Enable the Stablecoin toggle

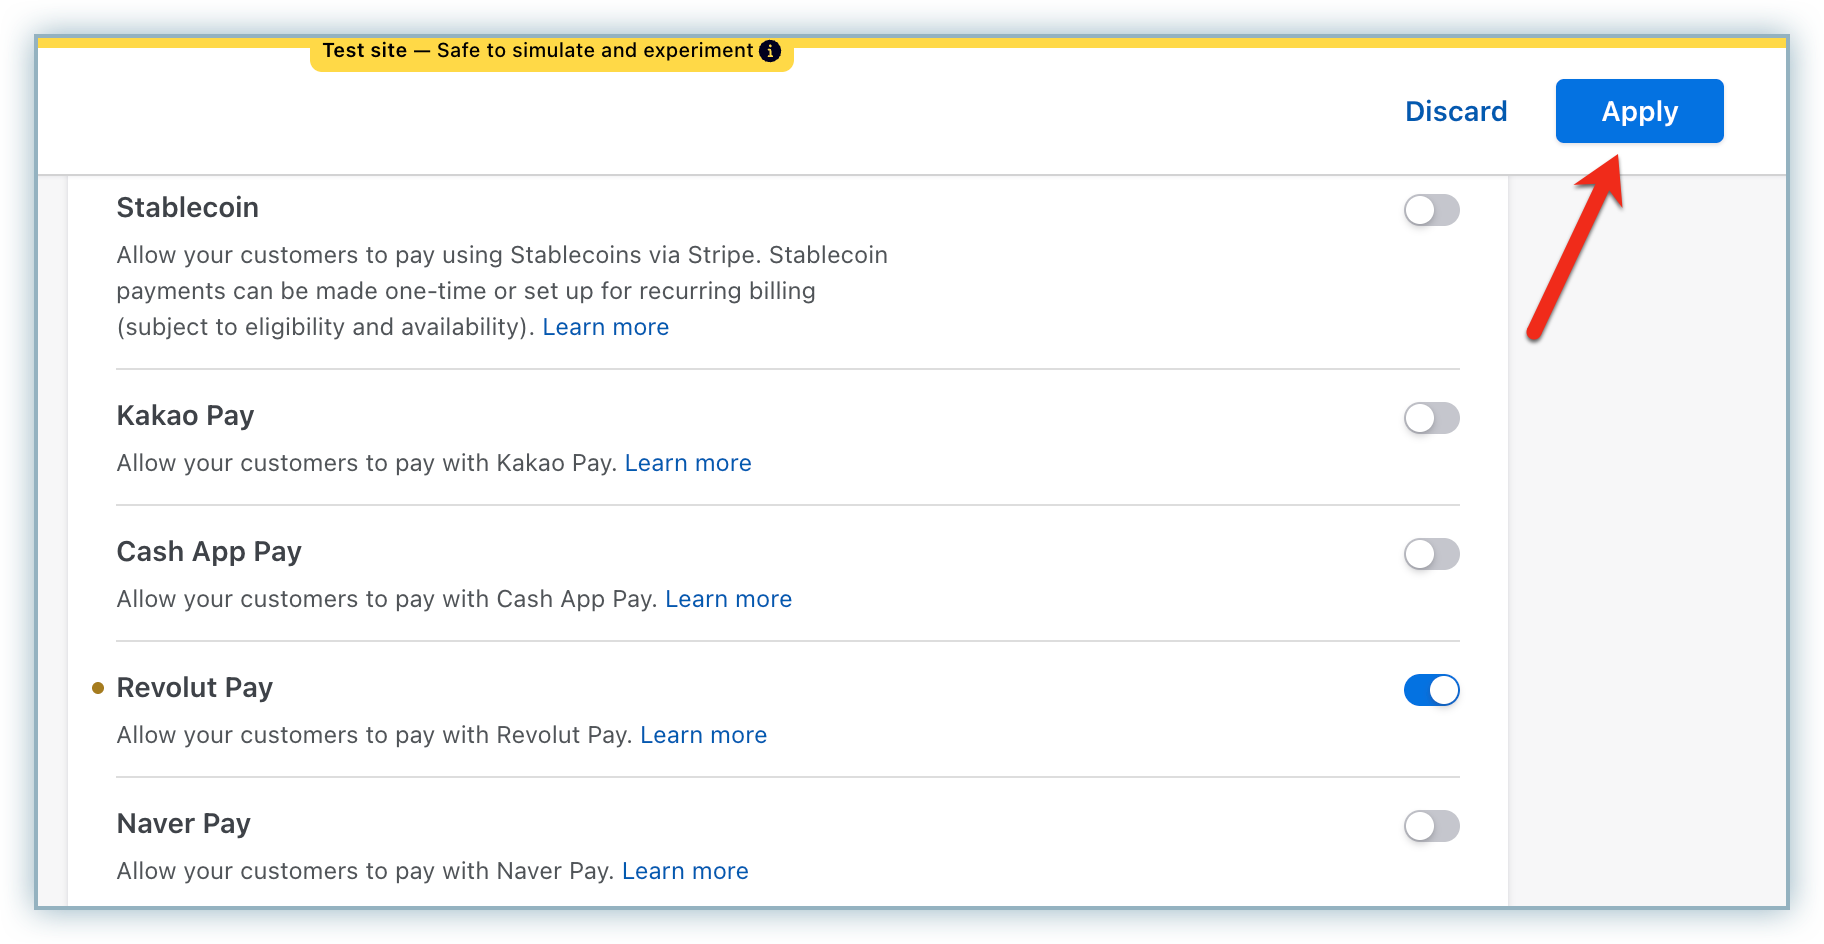pos(1431,210)
